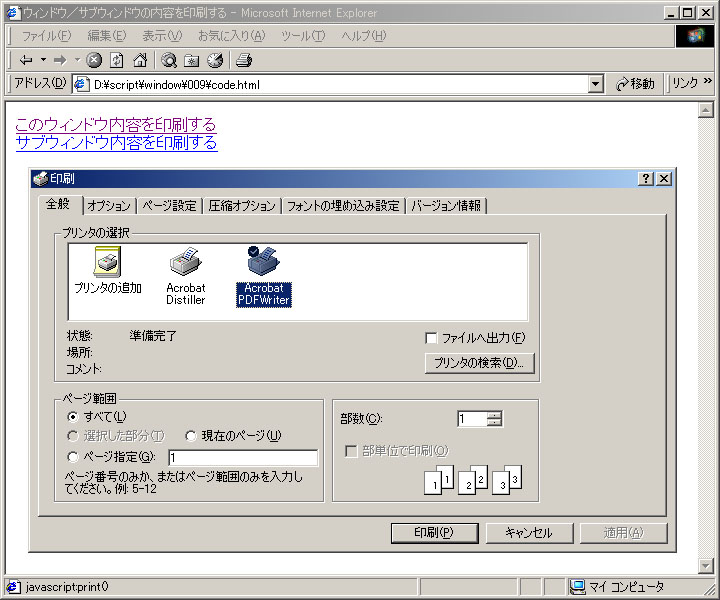Click the Windows logo throbber icon
This screenshot has height=600, width=720.
click(695, 36)
